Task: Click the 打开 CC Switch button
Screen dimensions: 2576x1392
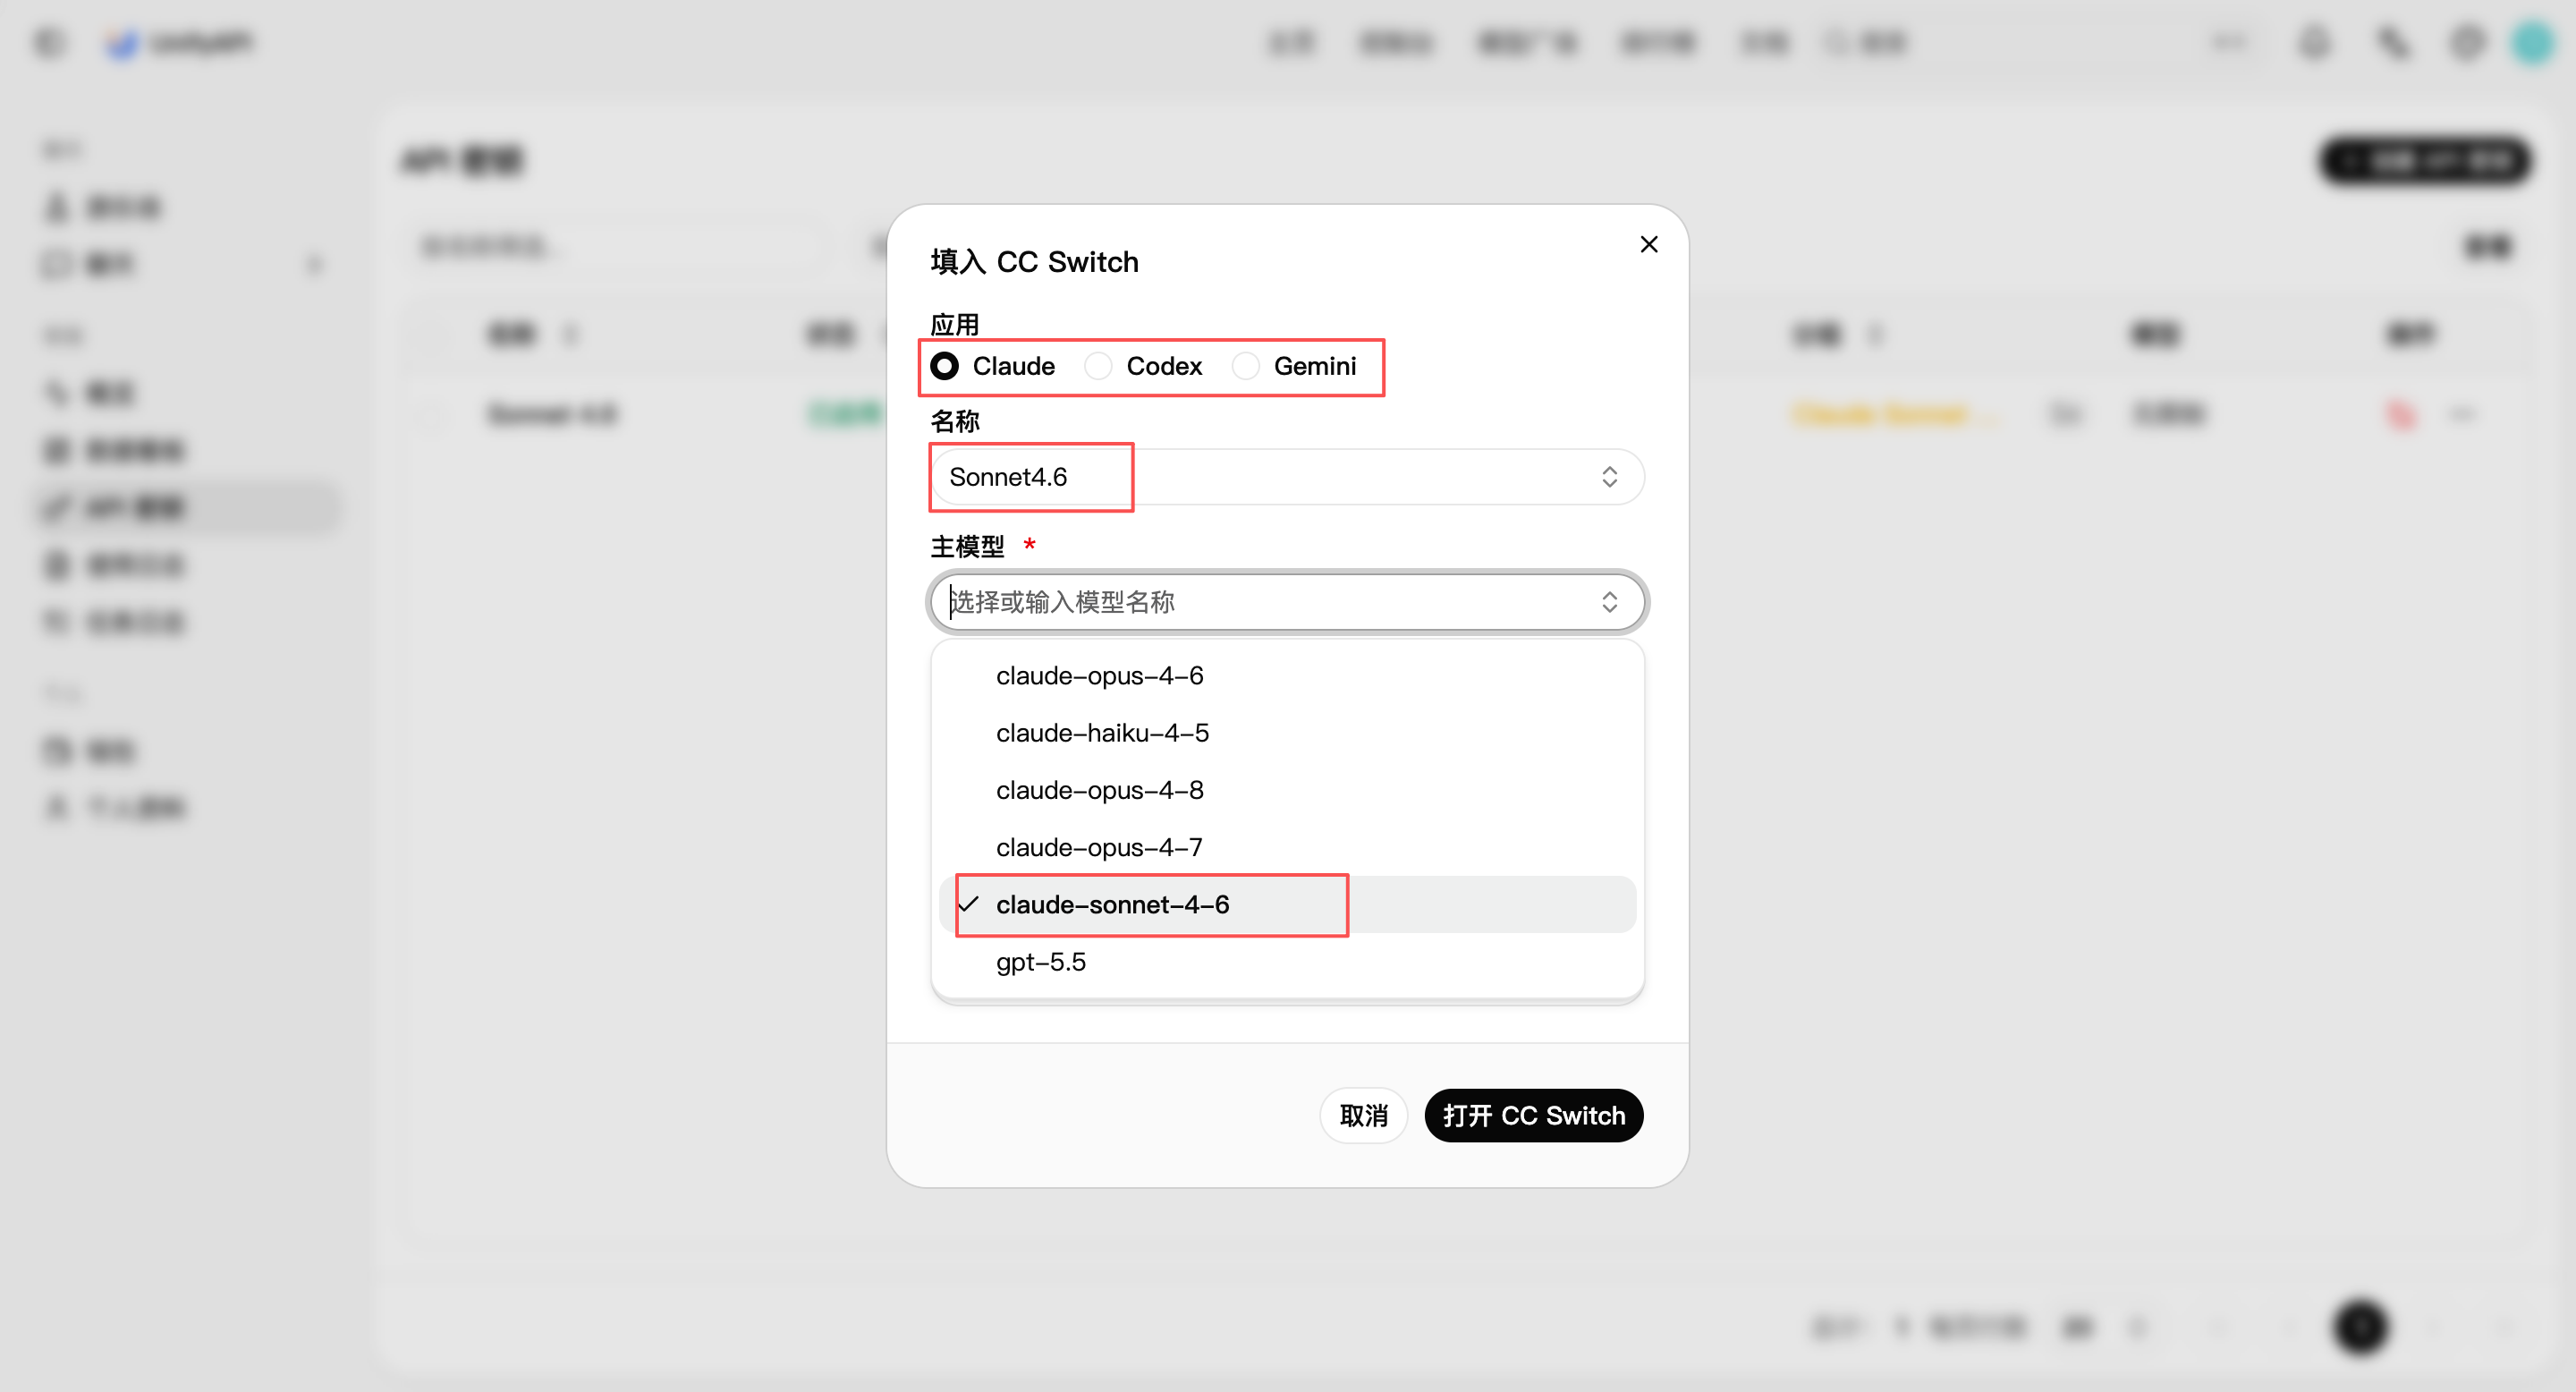Action: point(1534,1115)
